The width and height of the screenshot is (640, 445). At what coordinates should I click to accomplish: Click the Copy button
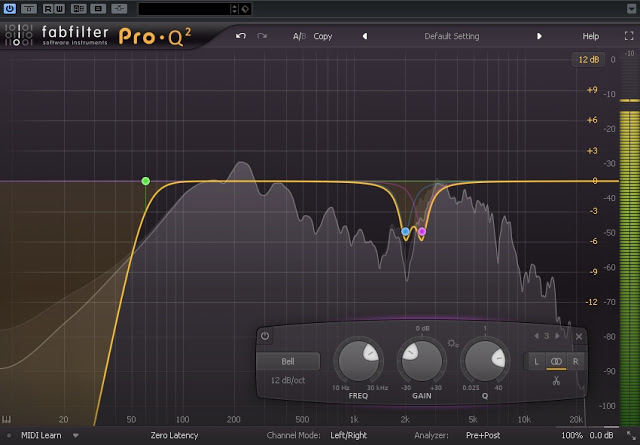(323, 36)
